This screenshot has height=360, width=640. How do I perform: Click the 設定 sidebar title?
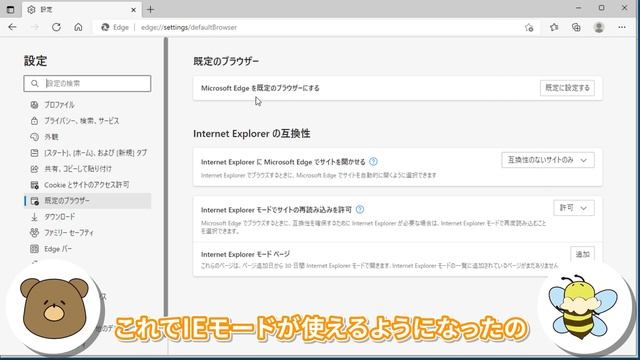tap(36, 61)
